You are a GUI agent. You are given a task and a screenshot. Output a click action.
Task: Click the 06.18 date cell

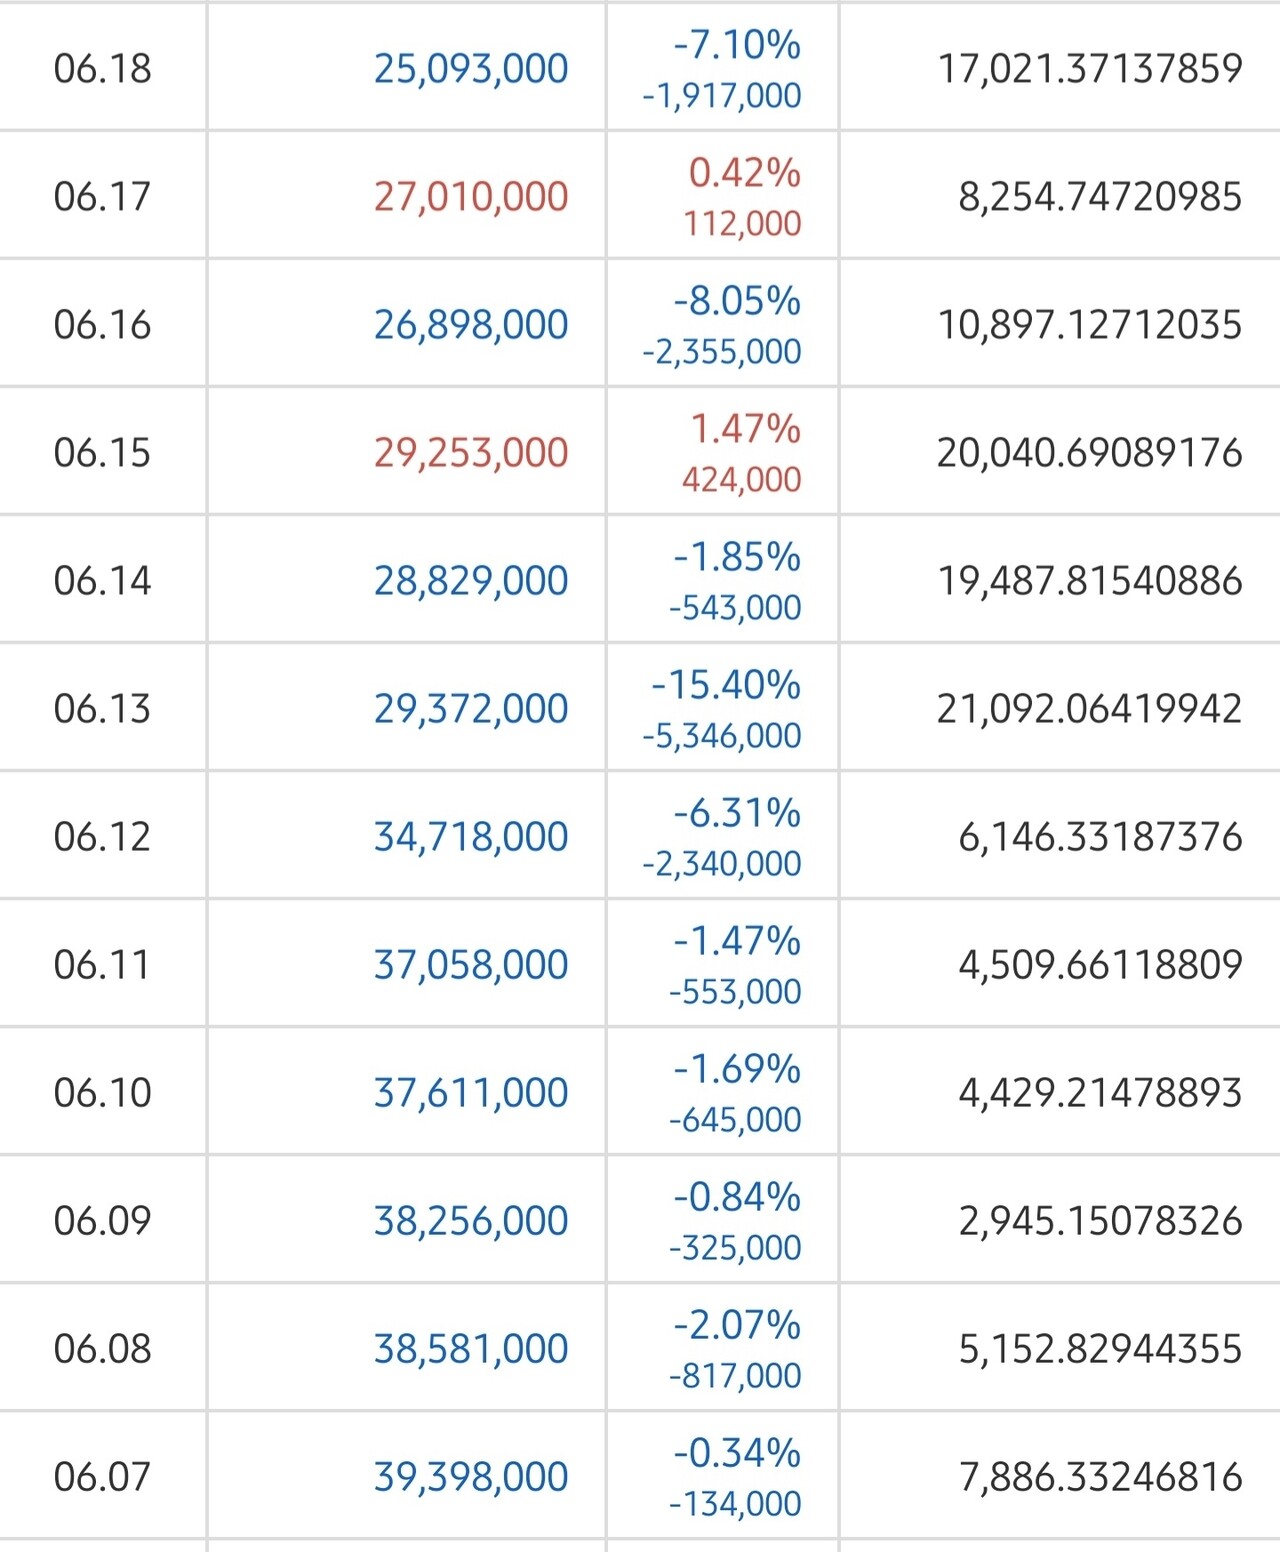point(102,68)
